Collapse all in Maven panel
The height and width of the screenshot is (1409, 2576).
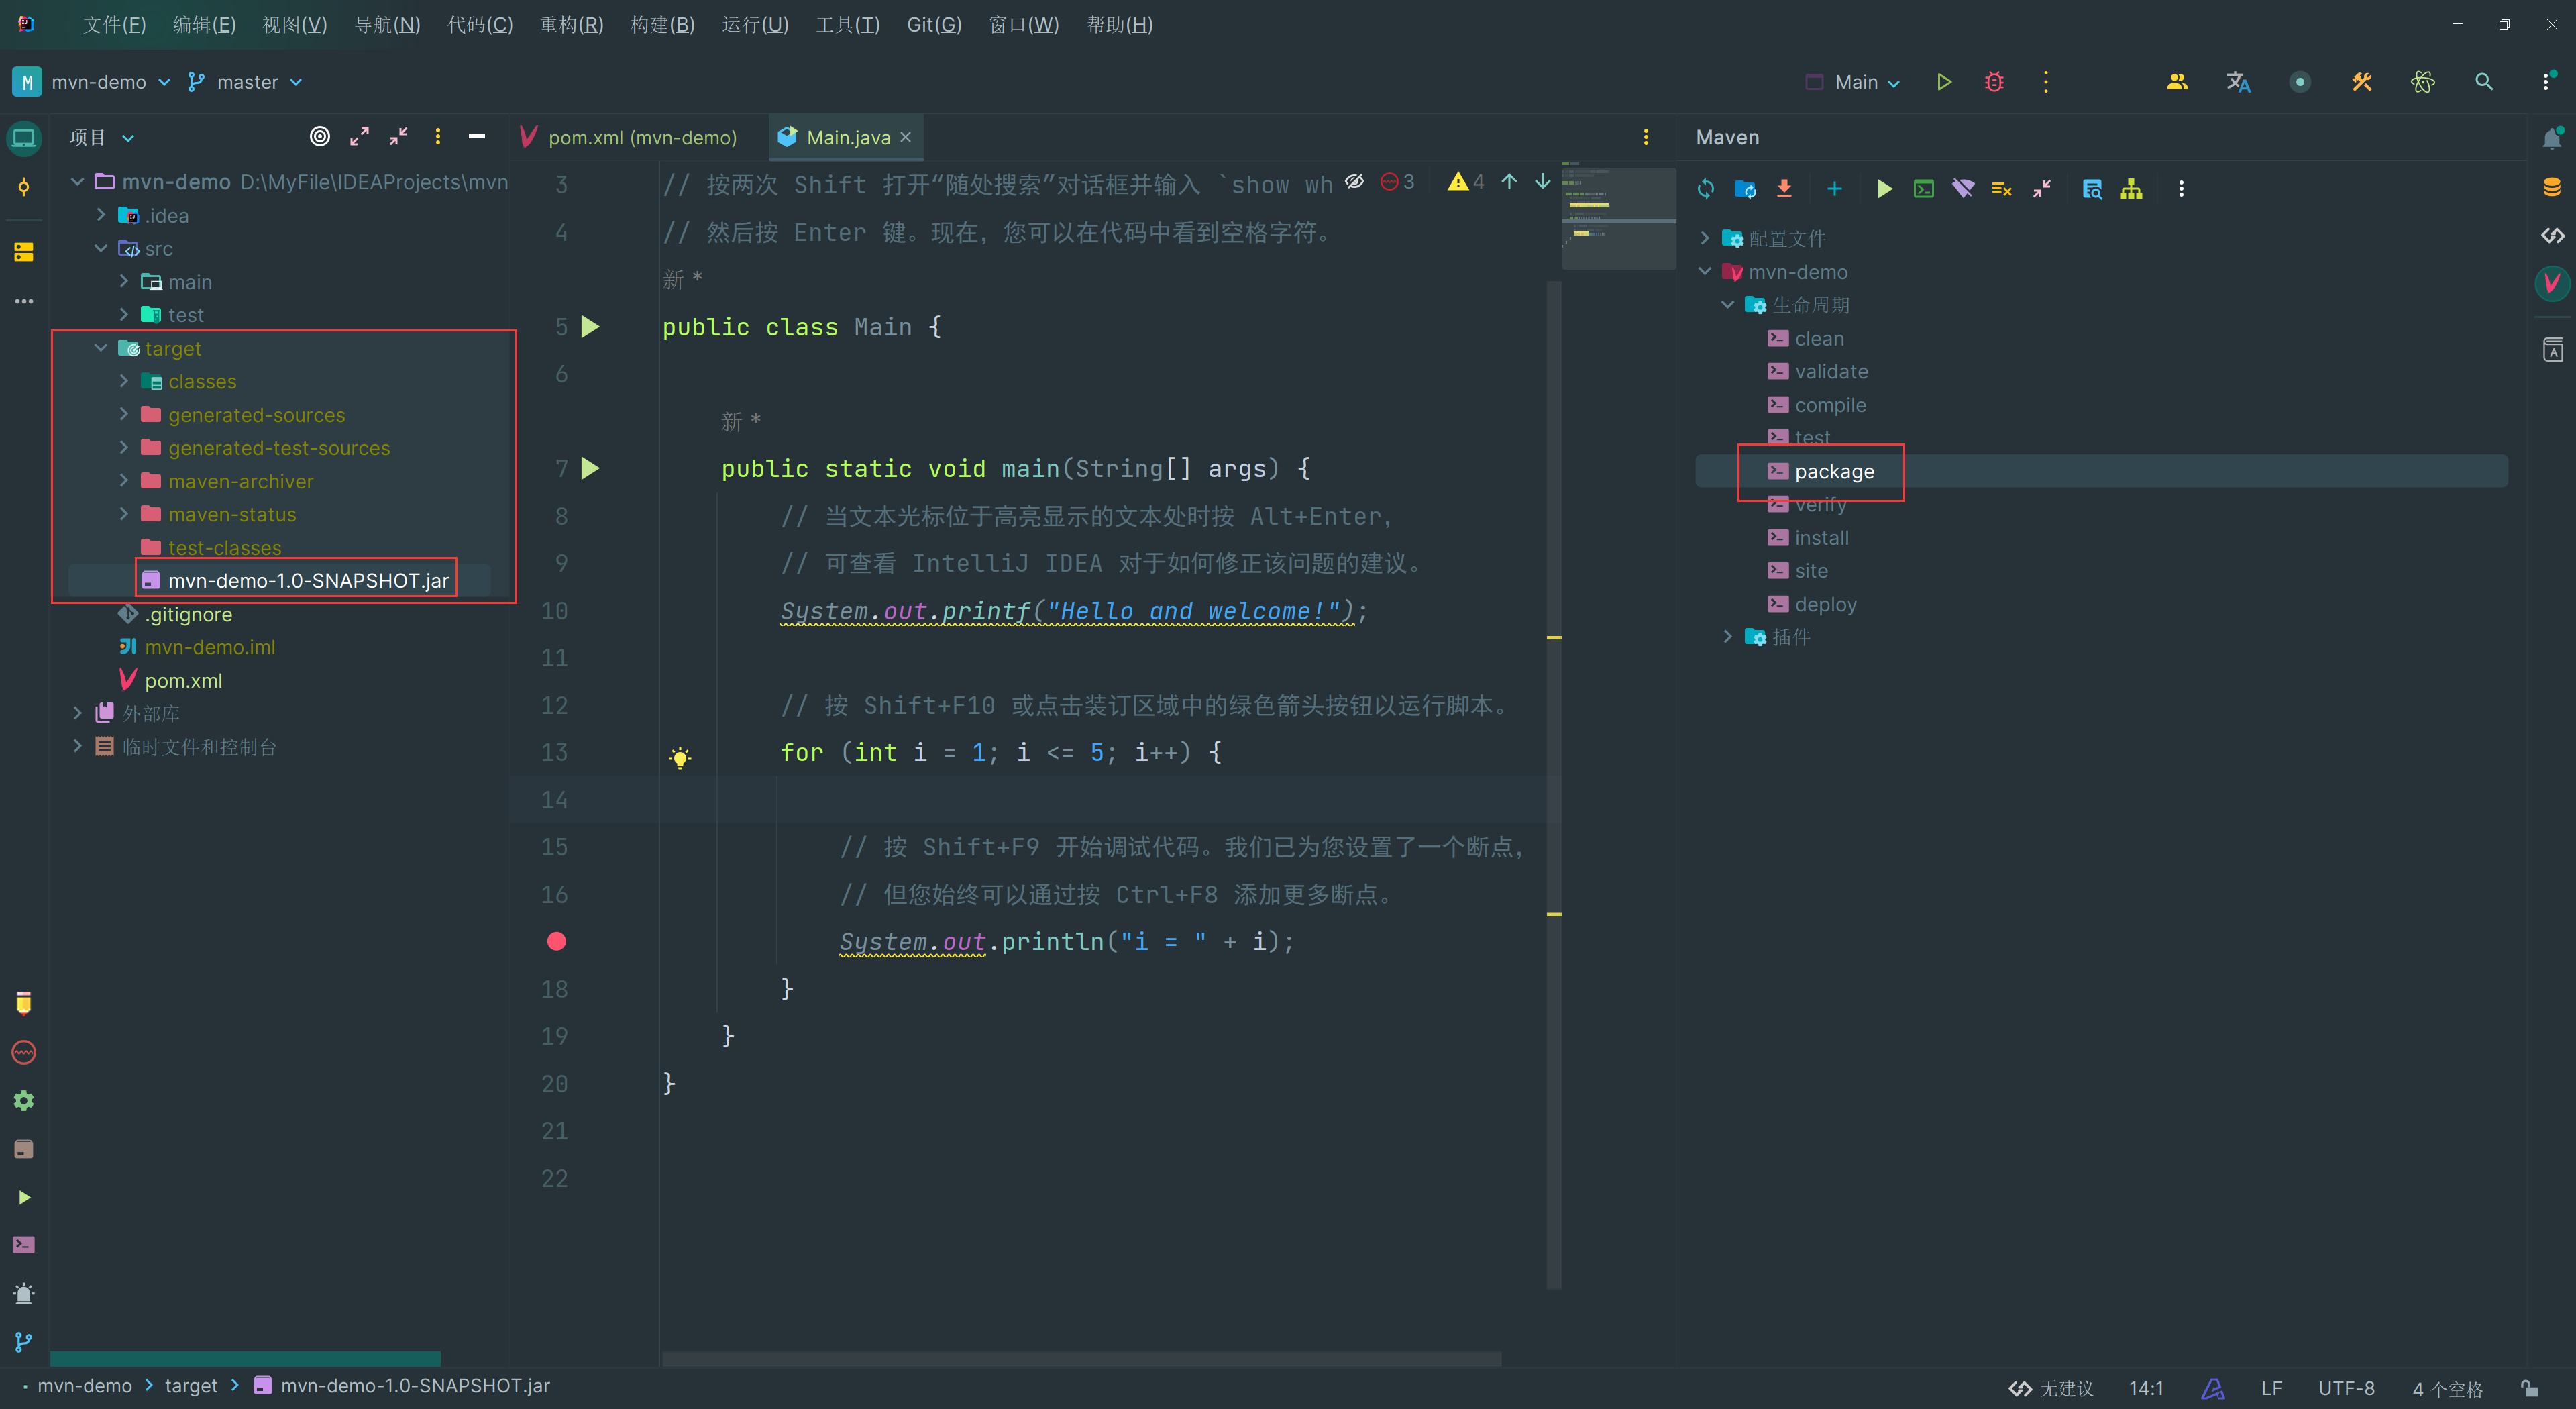coord(2041,189)
